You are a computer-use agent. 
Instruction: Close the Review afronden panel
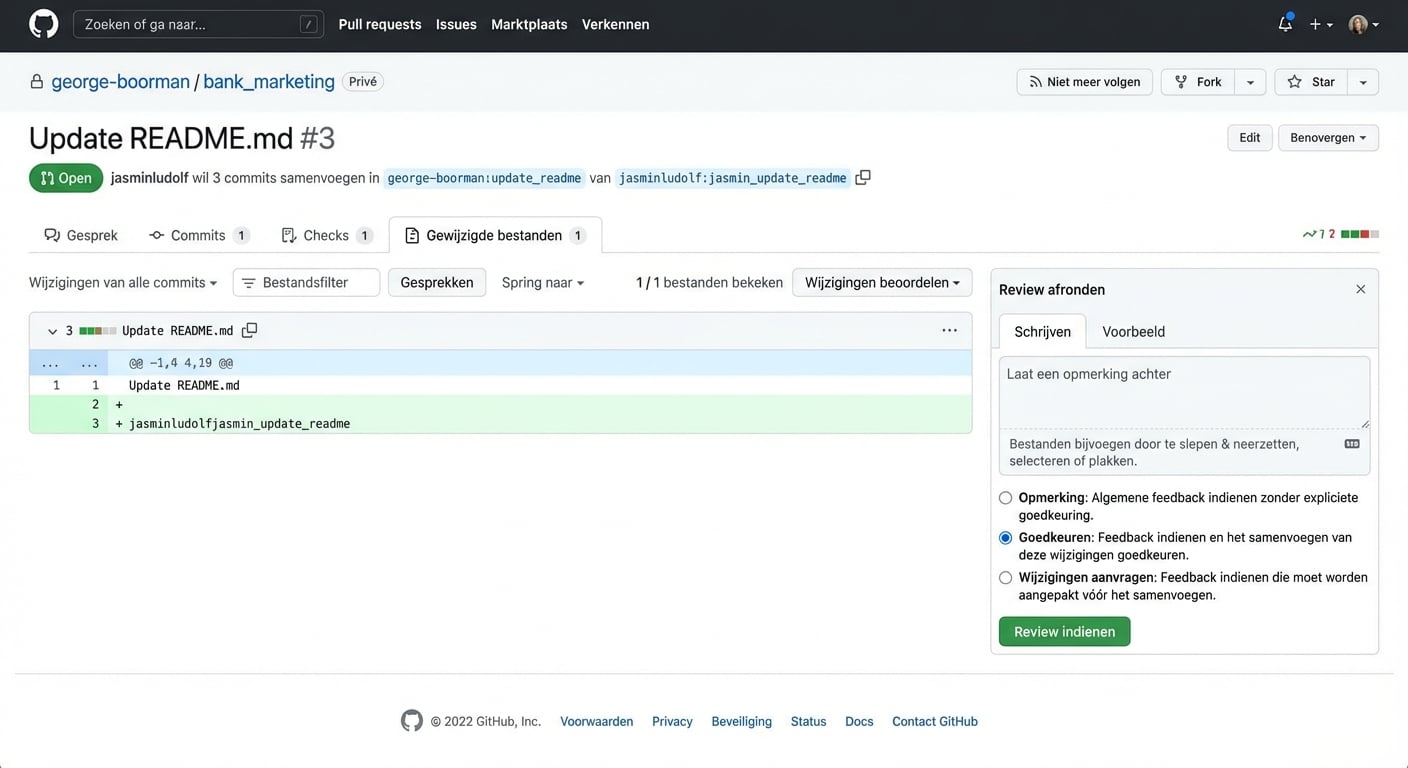(1360, 289)
